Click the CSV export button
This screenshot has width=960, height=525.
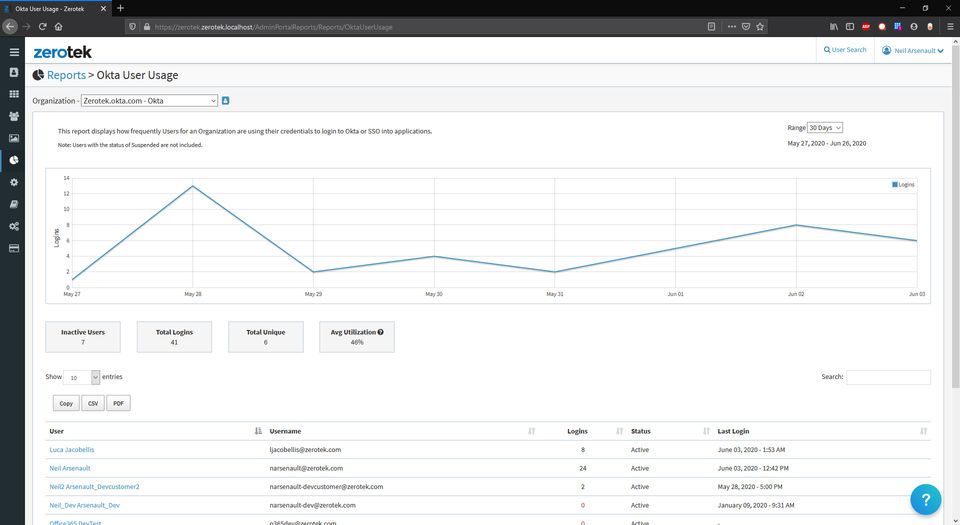[93, 403]
